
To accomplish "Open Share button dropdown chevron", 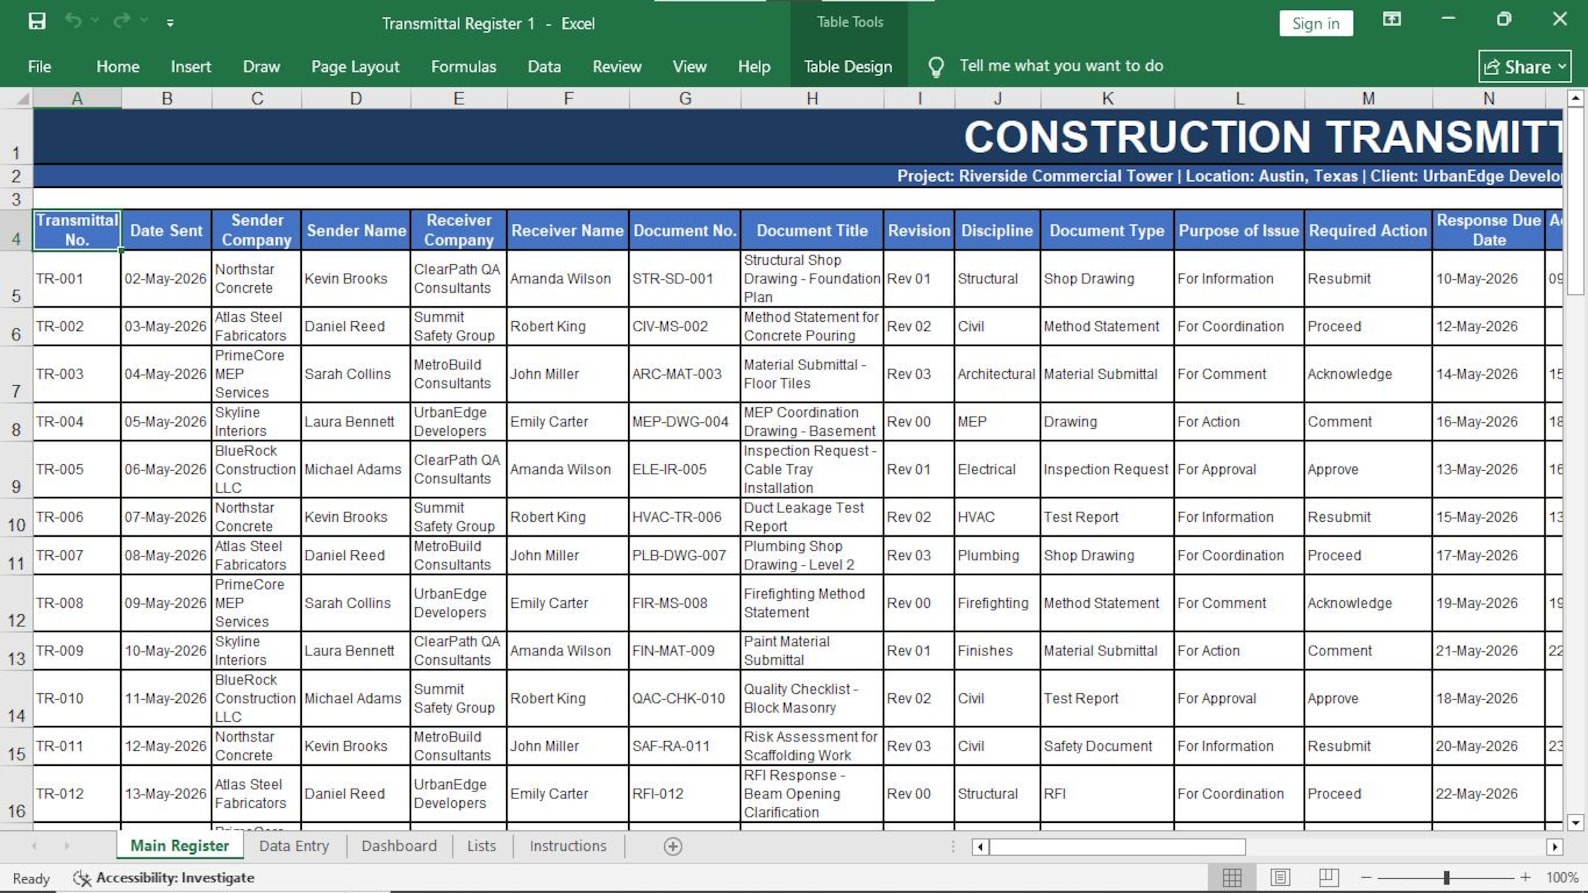I will coord(1561,67).
